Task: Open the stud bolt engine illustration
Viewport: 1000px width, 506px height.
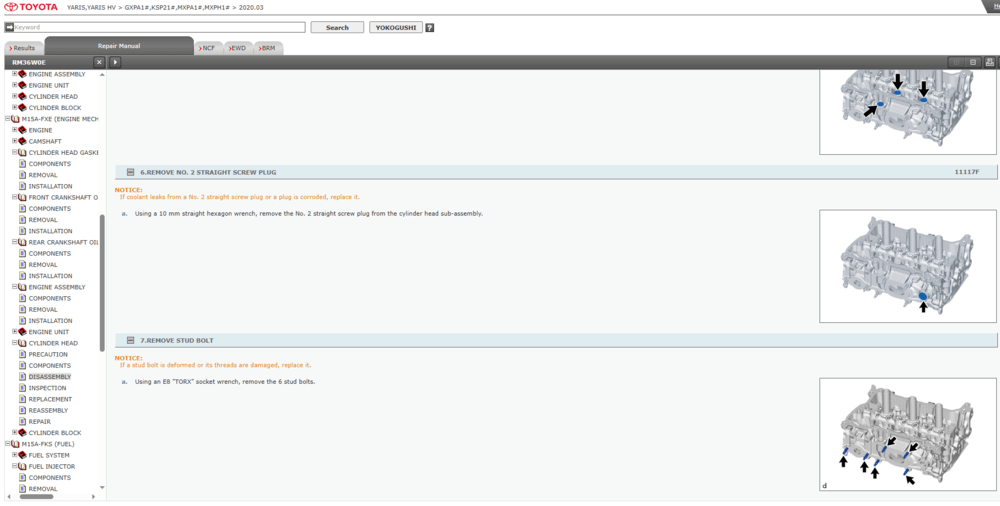Action: coord(907,435)
